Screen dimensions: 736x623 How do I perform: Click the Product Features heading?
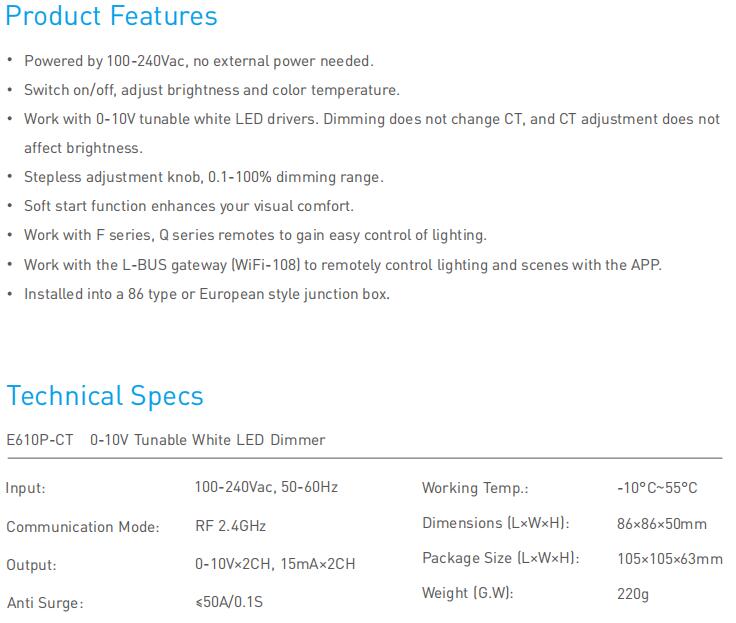point(112,16)
